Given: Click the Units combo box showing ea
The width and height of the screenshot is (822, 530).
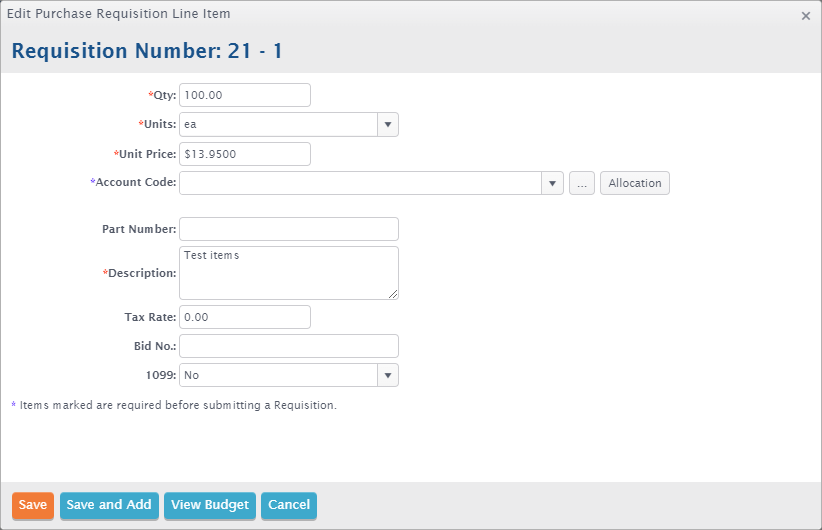Looking at the screenshot, I should 279,125.
